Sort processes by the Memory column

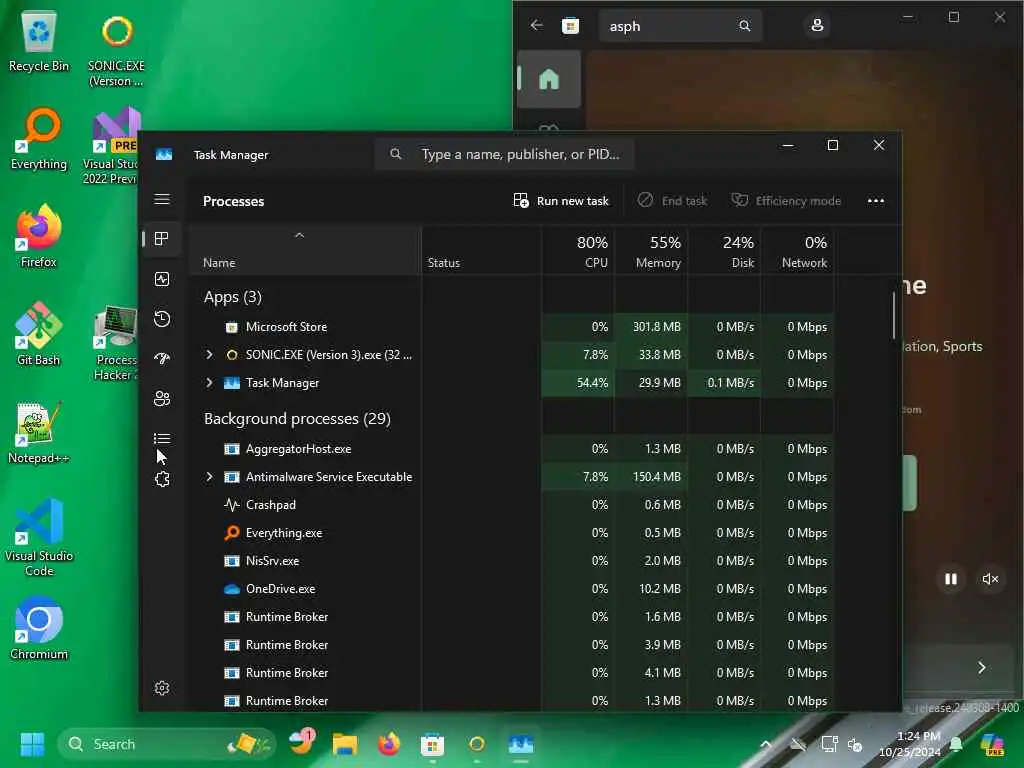point(651,251)
